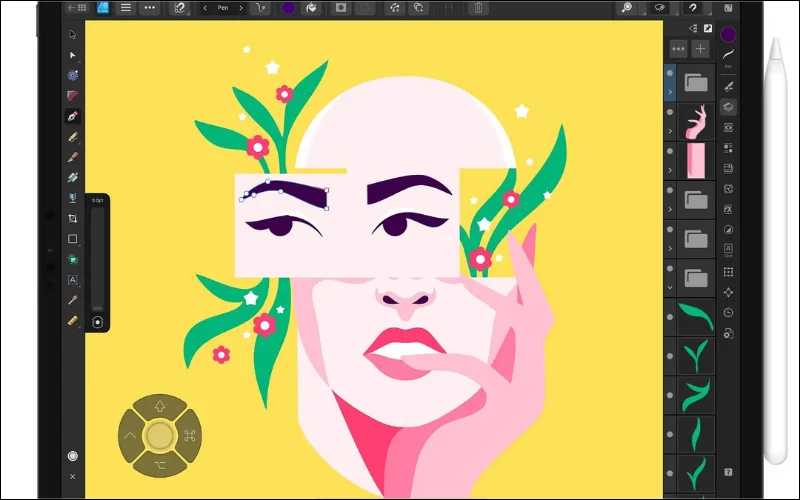Return to gallery via back arrow
The height and width of the screenshot is (500, 800).
point(77,8)
